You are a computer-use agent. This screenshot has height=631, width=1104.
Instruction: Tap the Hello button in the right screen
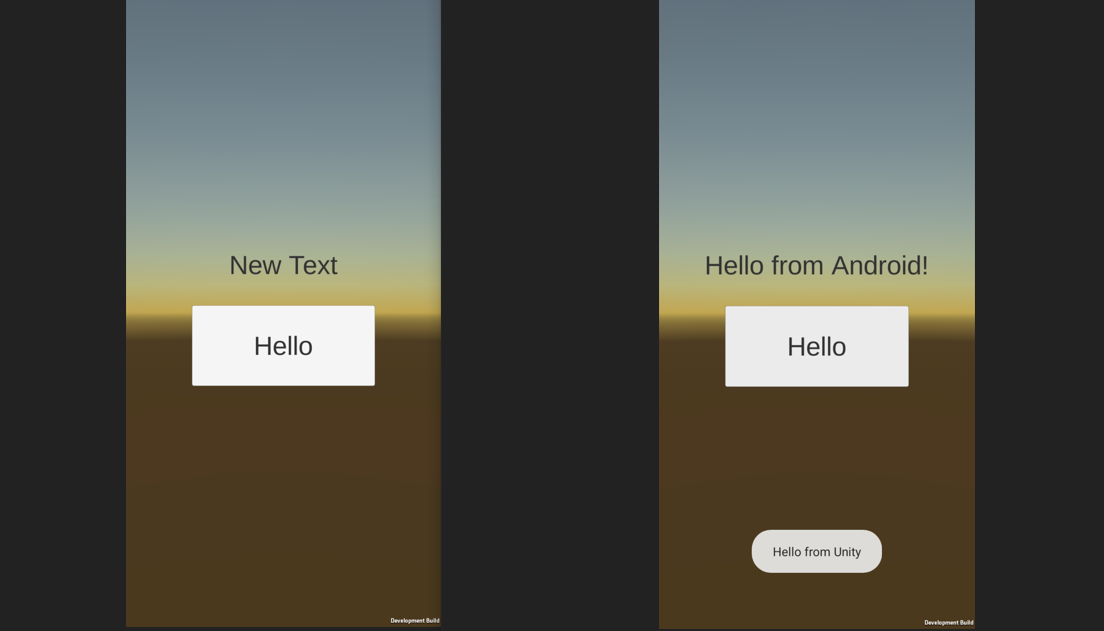coord(817,346)
